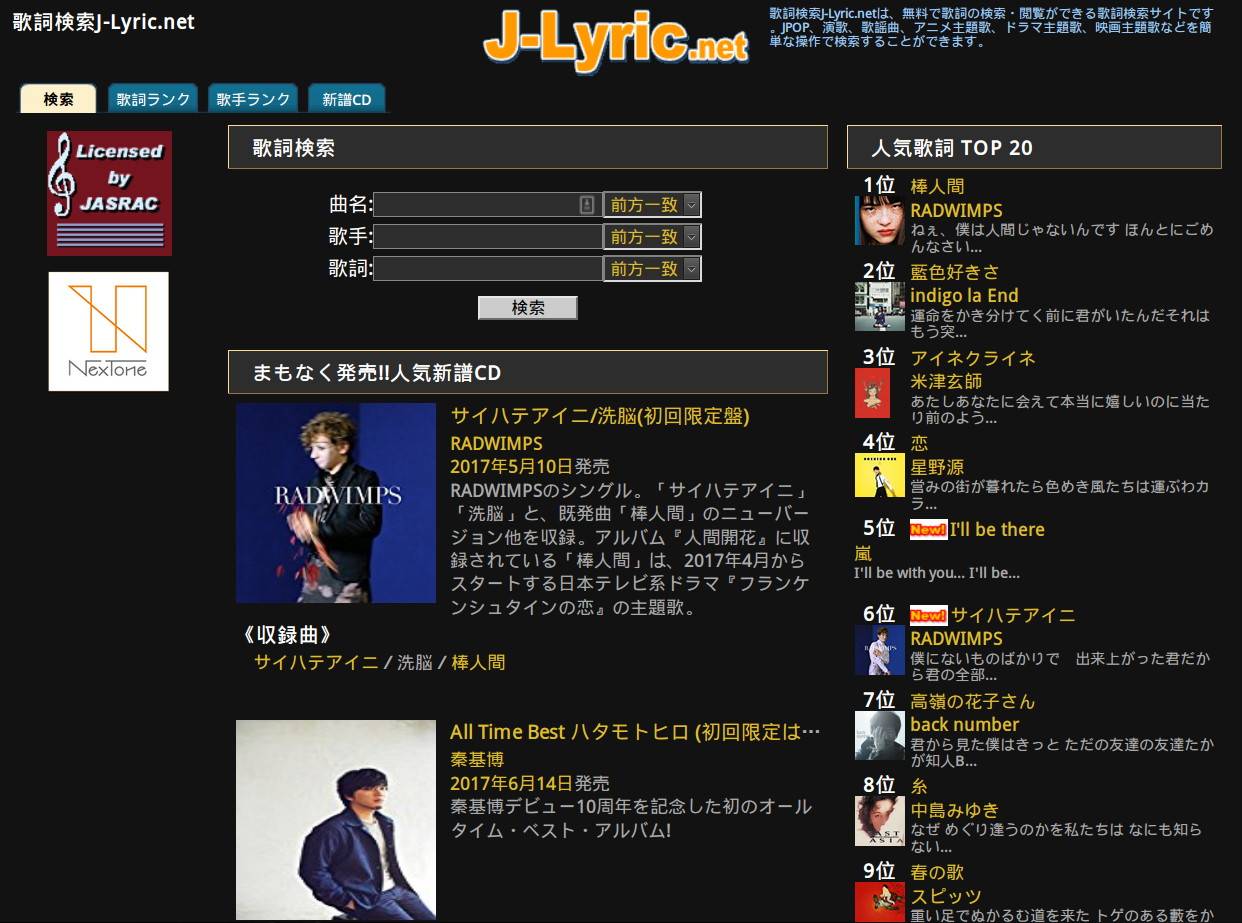Open 歌詞検索J-Lyric.net header title link

coord(104,21)
